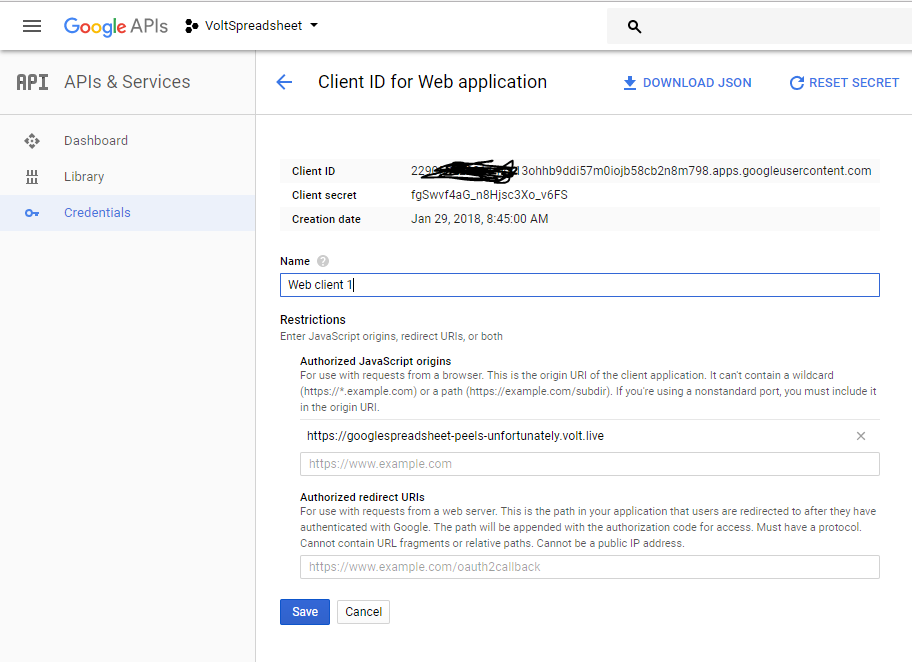The image size is (912, 662).
Task: Click the Client secret value
Action: pos(489,195)
